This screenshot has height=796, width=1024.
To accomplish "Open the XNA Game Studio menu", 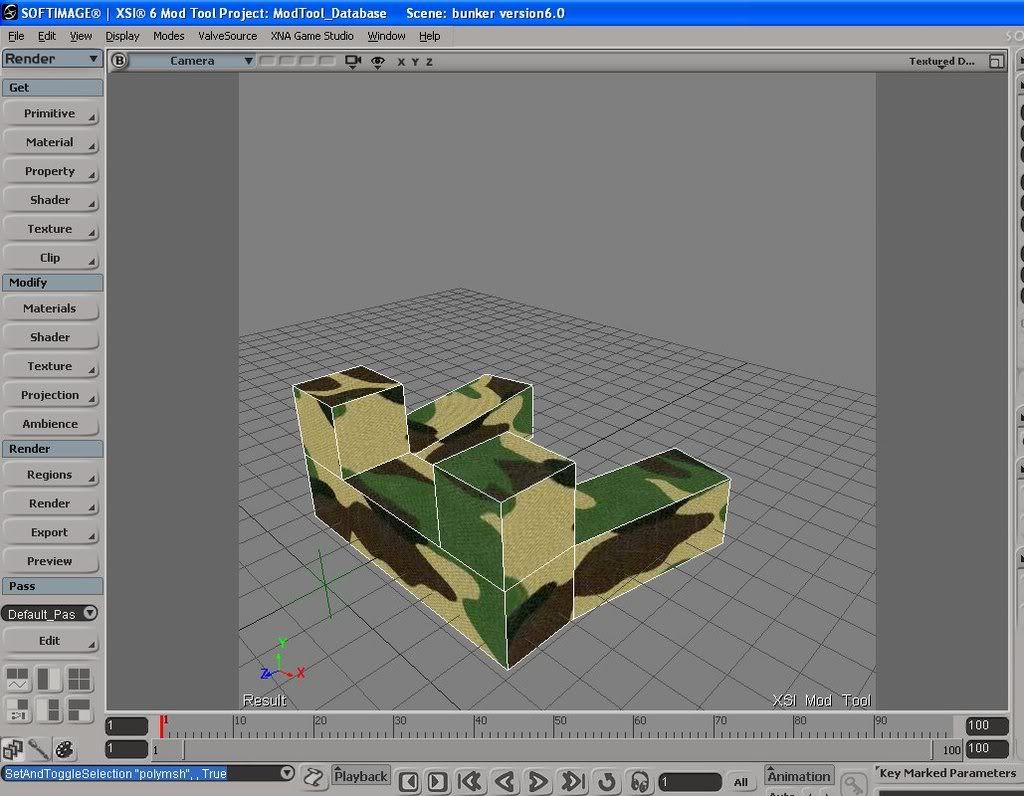I will (x=312, y=36).
